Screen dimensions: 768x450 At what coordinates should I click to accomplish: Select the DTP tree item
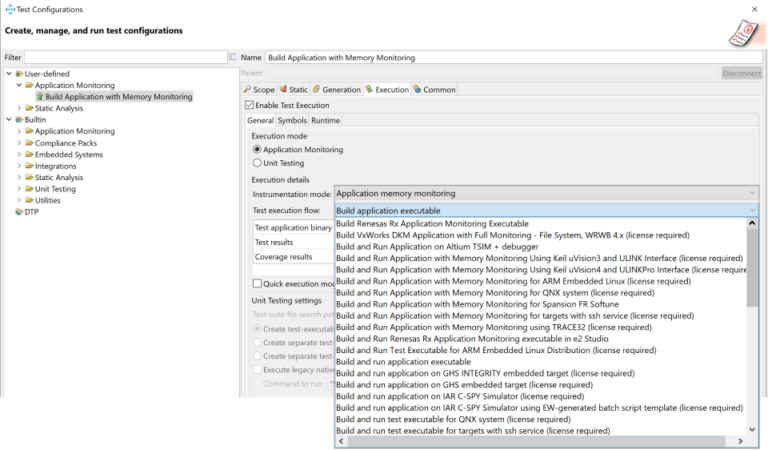pos(31,212)
